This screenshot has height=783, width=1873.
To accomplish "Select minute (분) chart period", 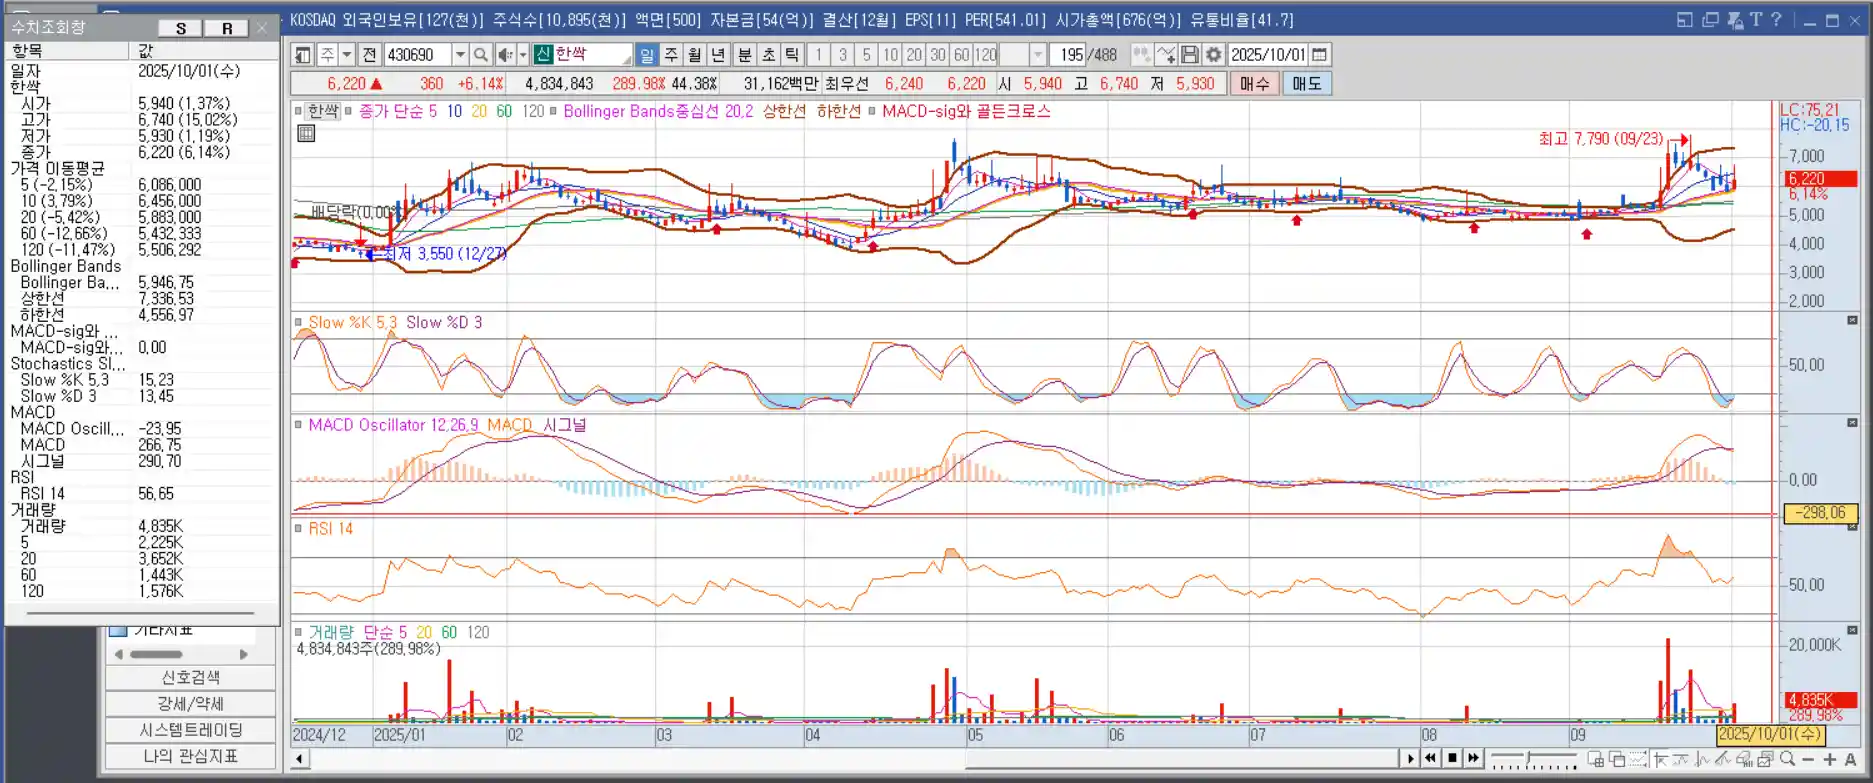I will pyautogui.click(x=744, y=55).
